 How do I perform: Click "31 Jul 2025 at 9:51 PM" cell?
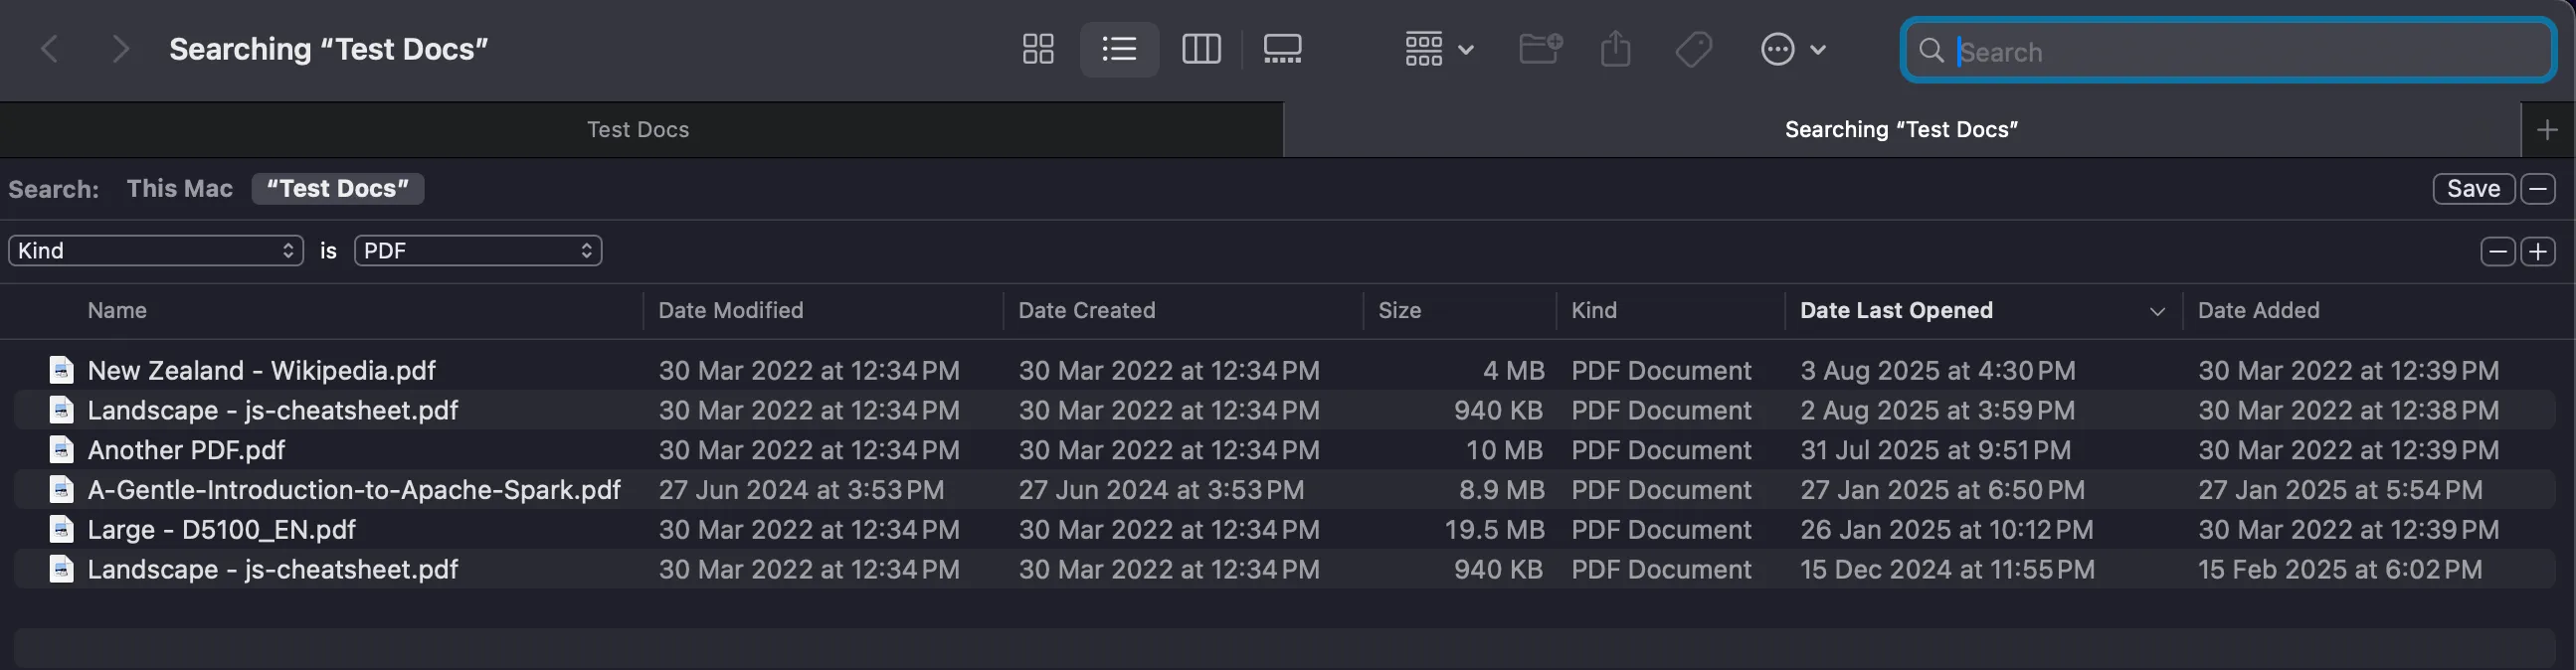point(1935,450)
